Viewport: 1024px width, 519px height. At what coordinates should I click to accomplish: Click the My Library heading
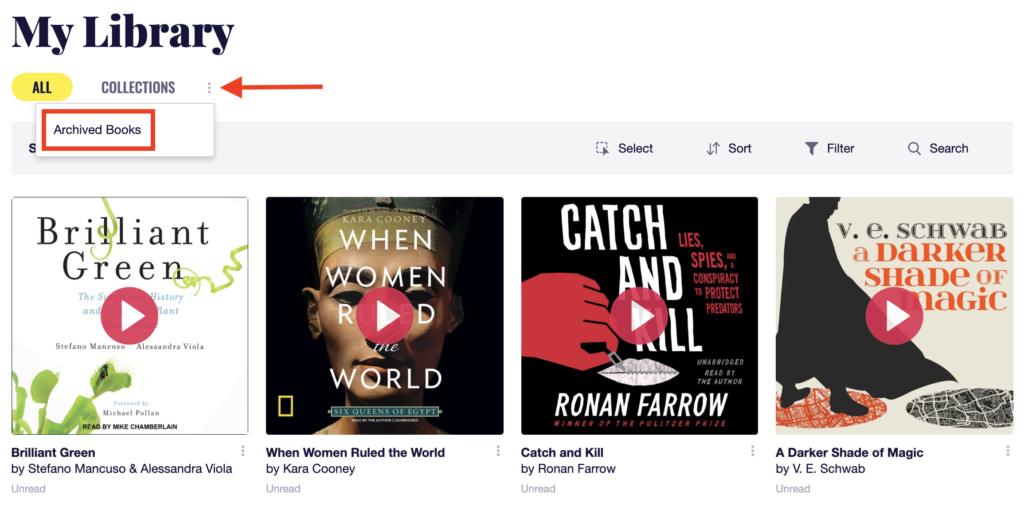(122, 33)
